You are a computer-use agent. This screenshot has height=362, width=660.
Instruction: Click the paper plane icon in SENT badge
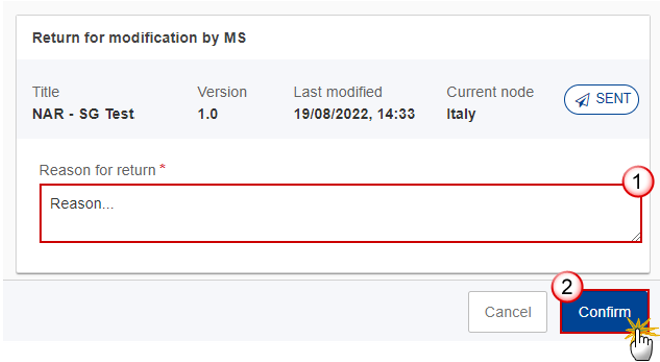click(x=583, y=100)
